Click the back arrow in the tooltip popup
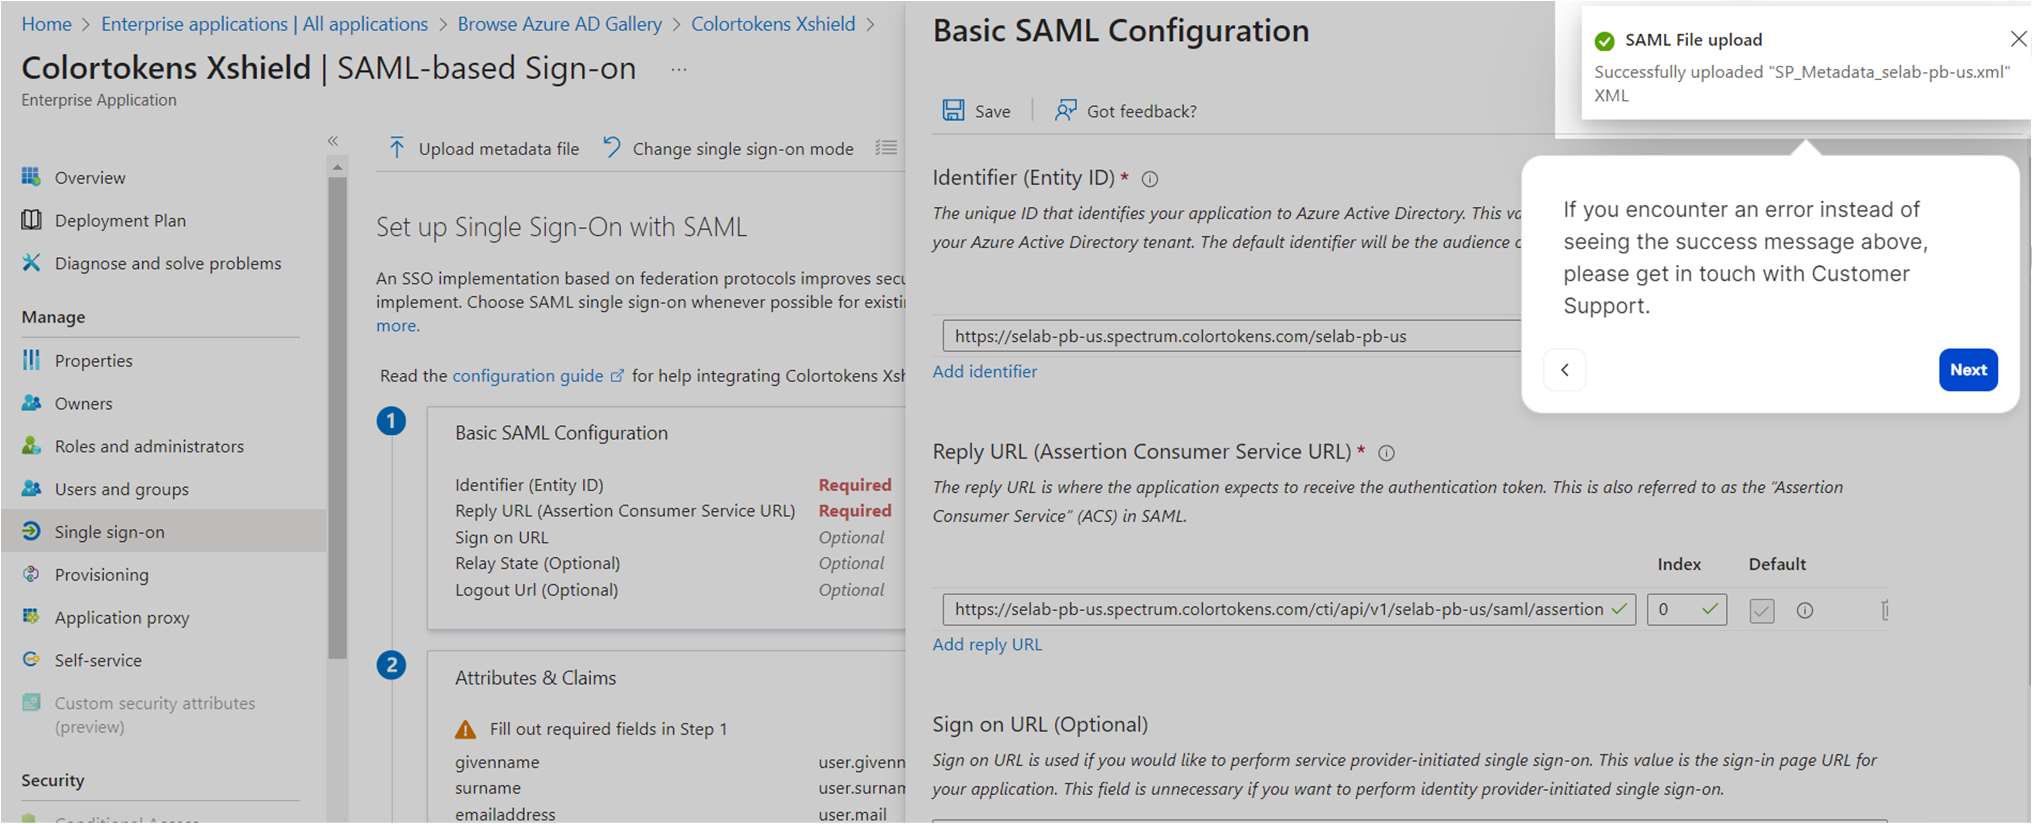2032x824 pixels. click(x=1564, y=369)
